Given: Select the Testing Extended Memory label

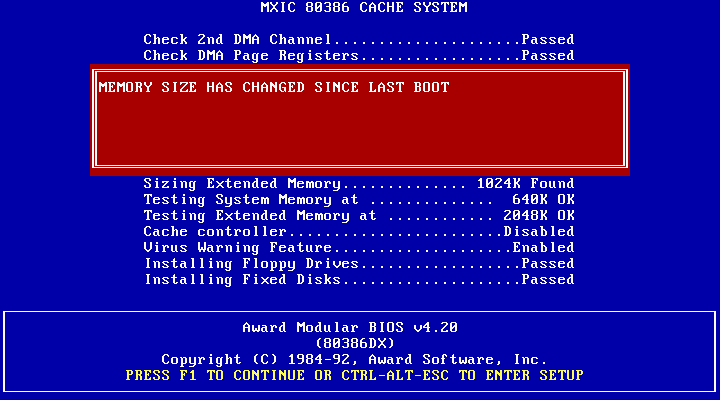Looking at the screenshot, I should coord(260,216).
